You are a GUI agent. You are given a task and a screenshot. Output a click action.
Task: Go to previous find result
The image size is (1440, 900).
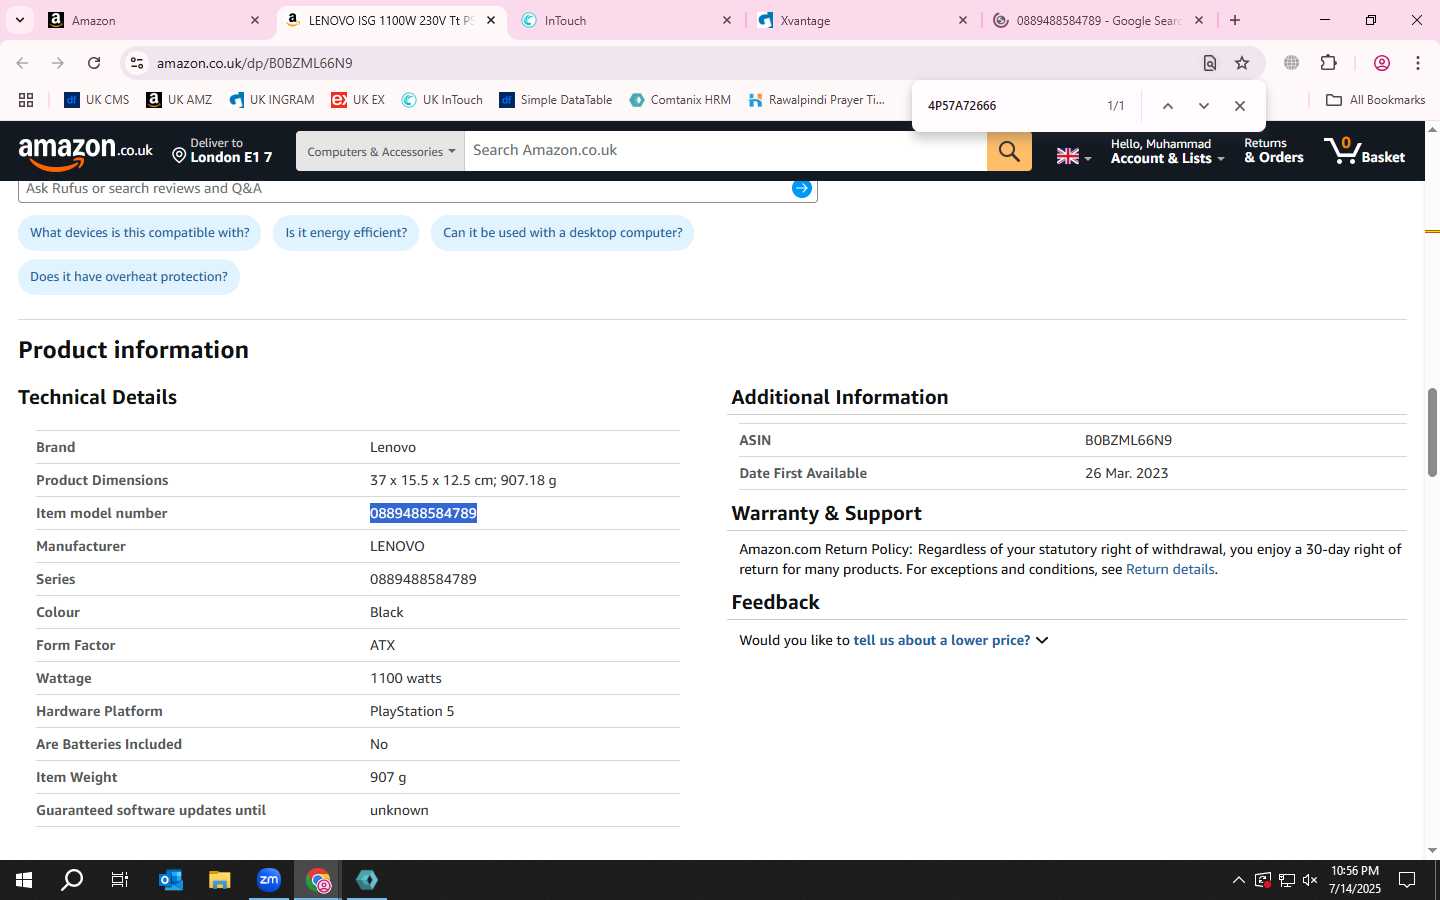(1167, 106)
